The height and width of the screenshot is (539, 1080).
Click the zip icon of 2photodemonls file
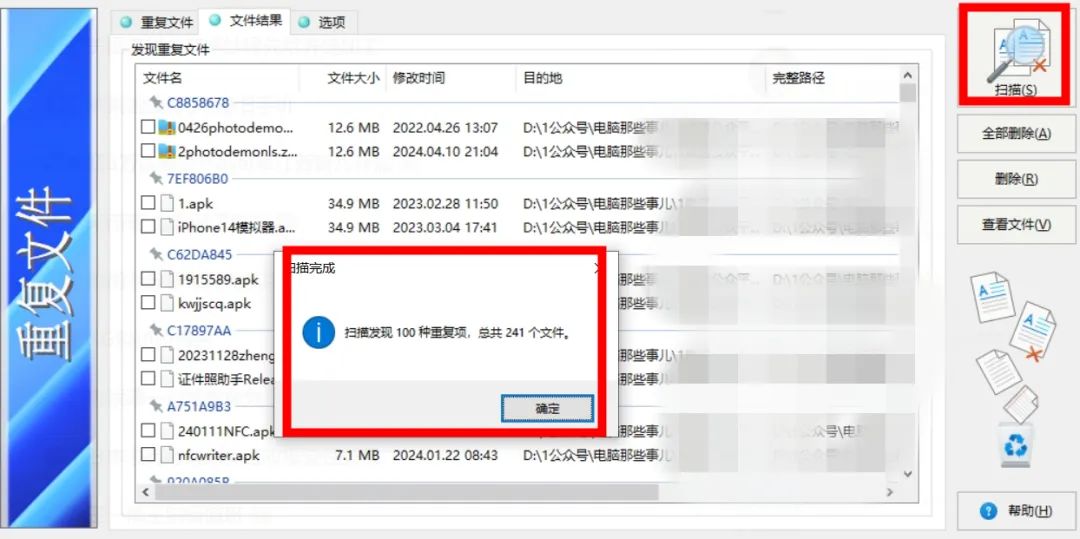click(167, 151)
